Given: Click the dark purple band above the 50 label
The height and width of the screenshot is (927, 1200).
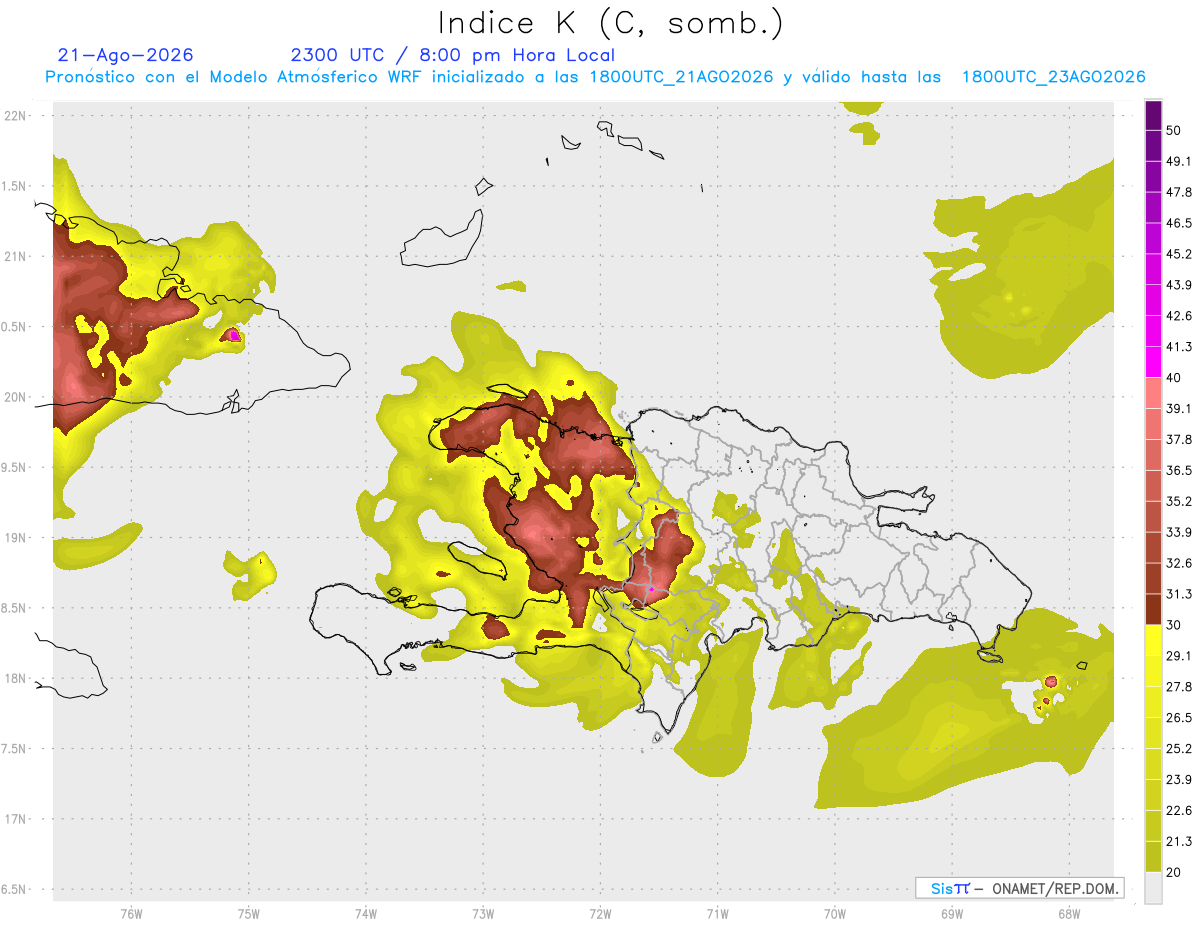Looking at the screenshot, I should pos(1153,115).
